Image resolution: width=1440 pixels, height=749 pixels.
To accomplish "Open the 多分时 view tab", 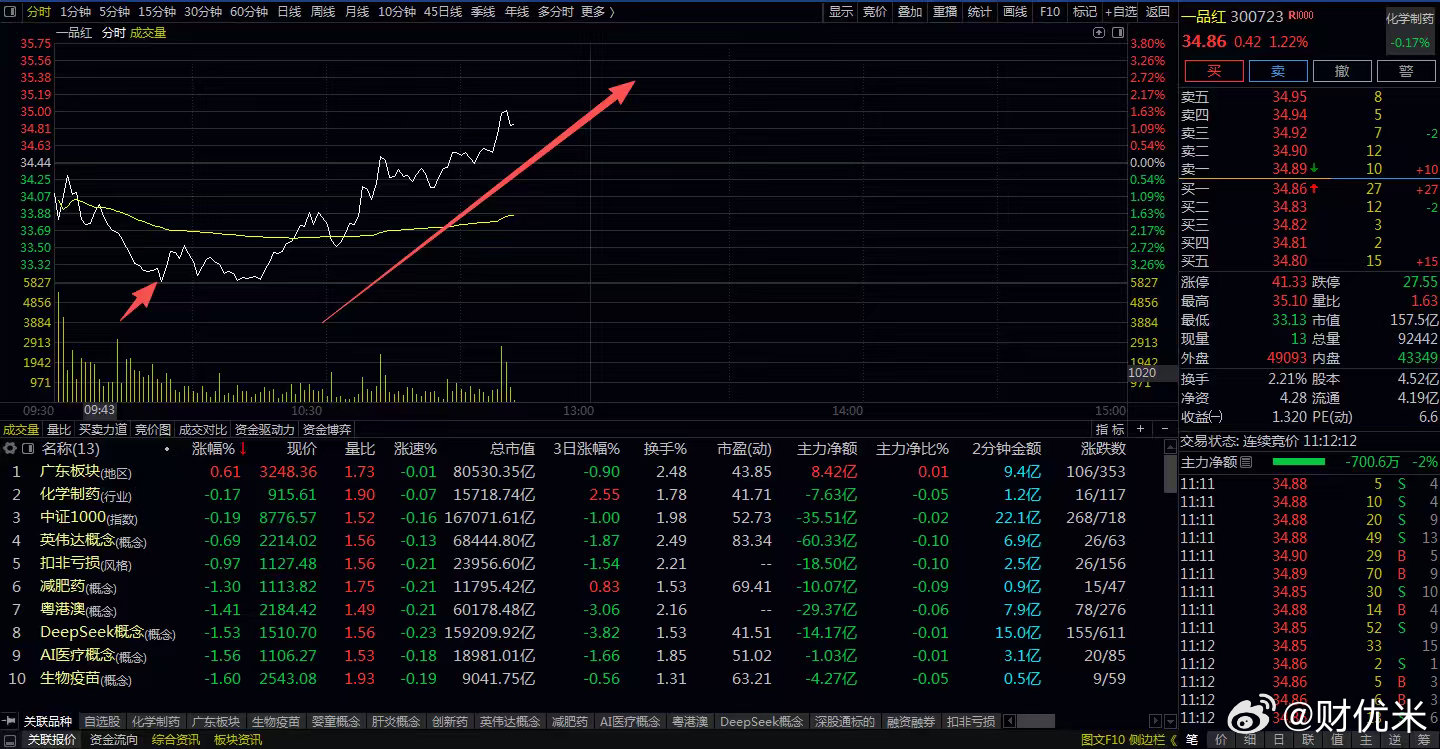I will point(555,12).
